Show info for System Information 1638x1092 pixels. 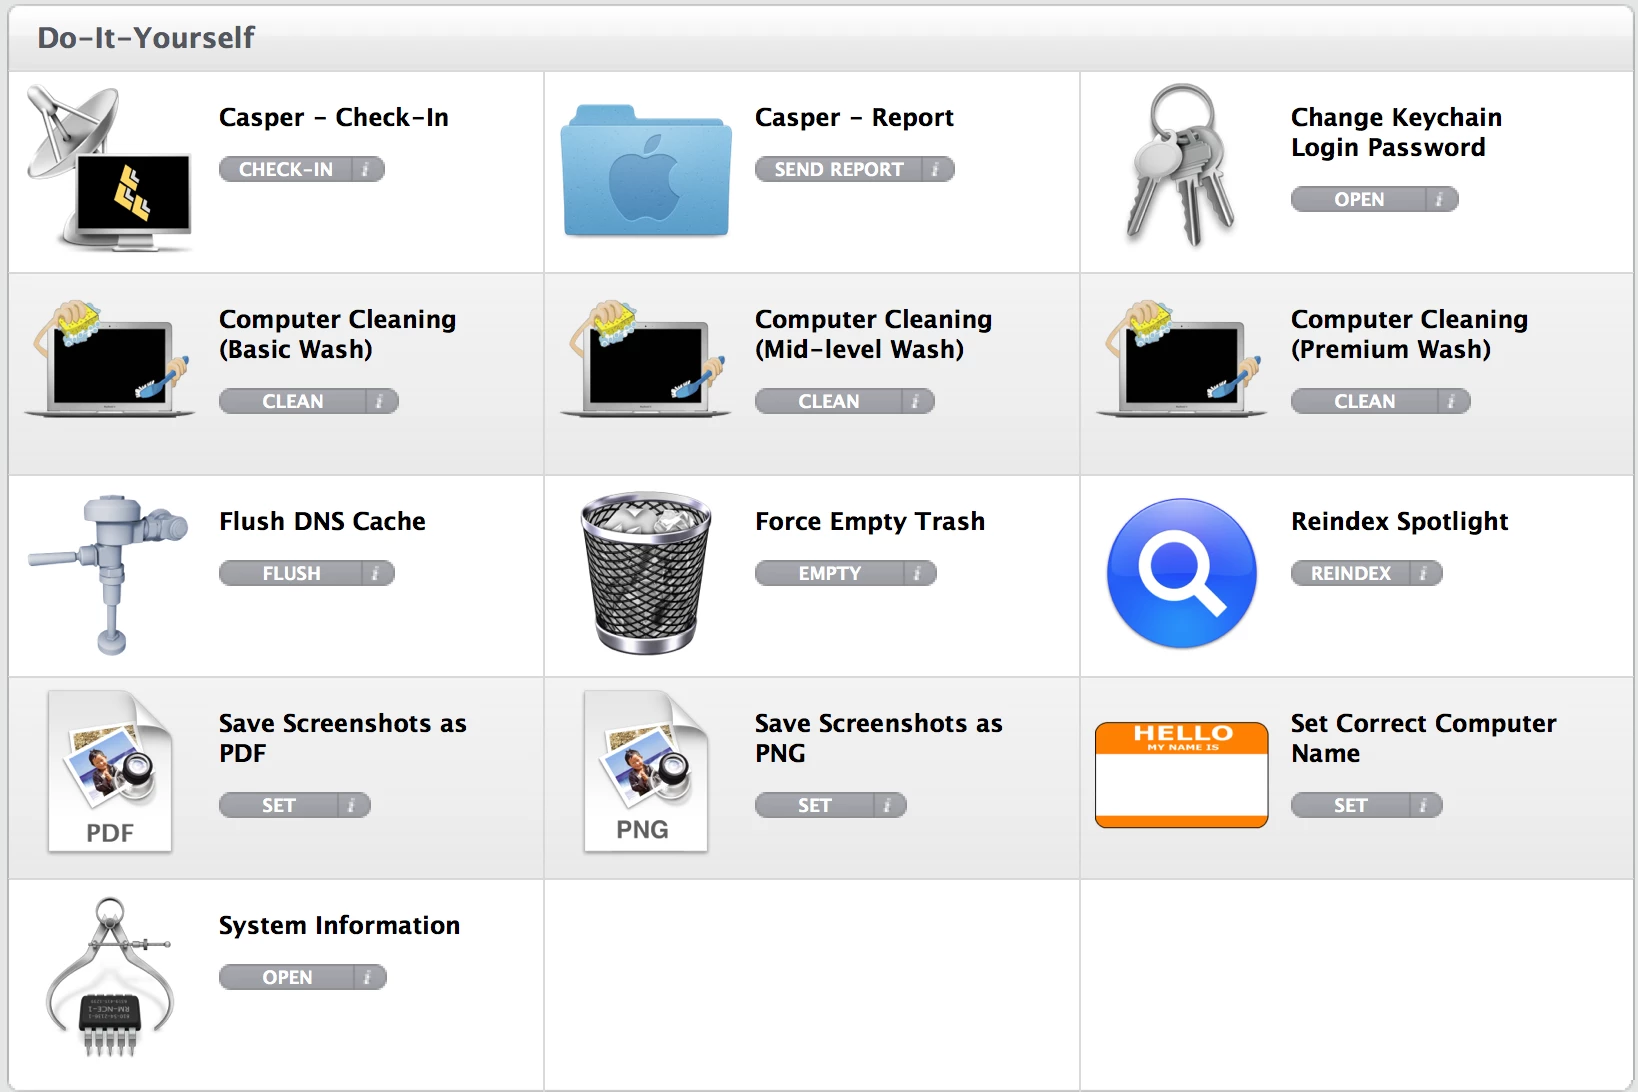tap(368, 978)
